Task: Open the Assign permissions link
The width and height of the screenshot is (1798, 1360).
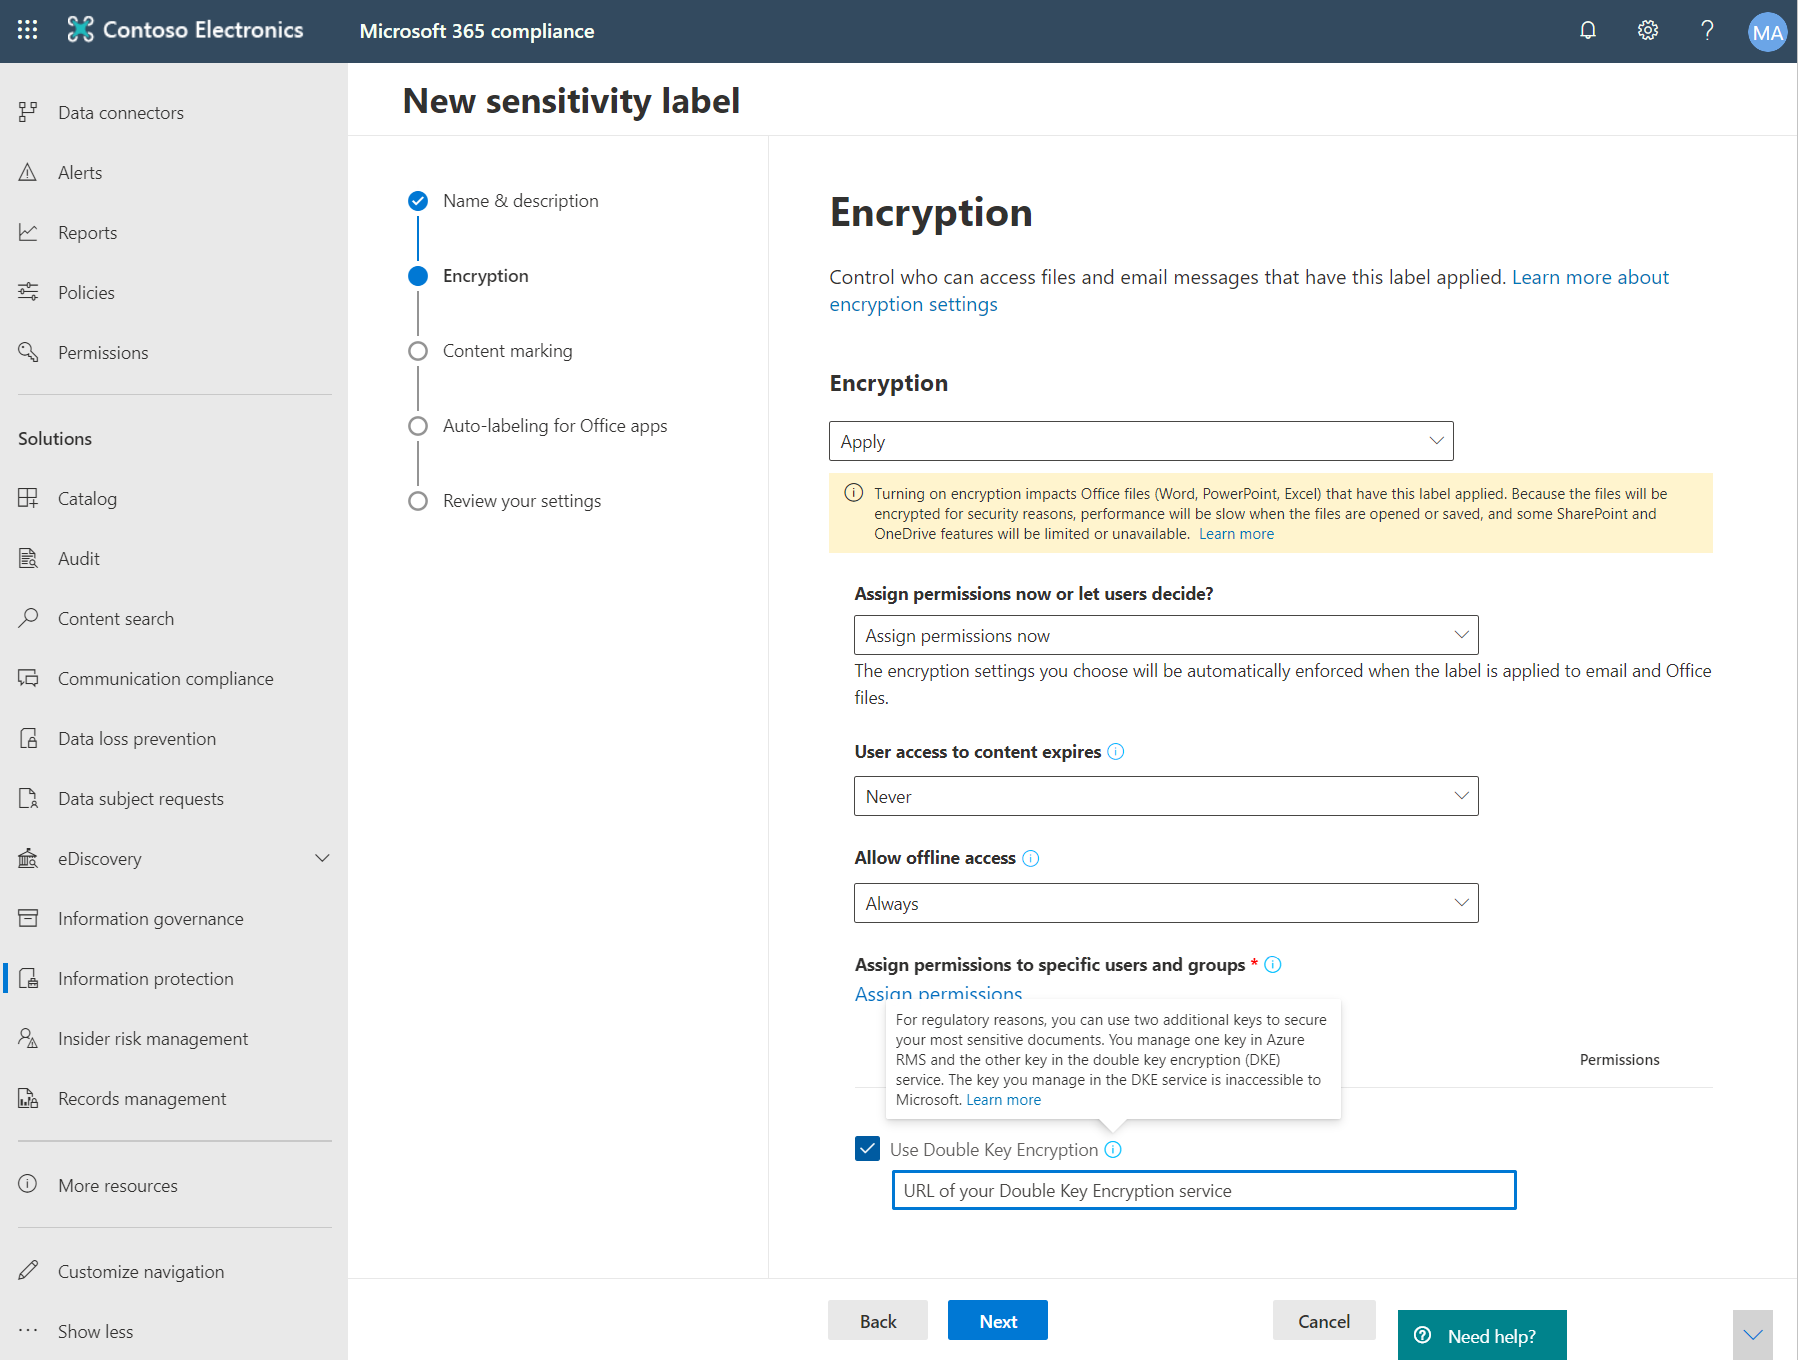Action: 937,993
